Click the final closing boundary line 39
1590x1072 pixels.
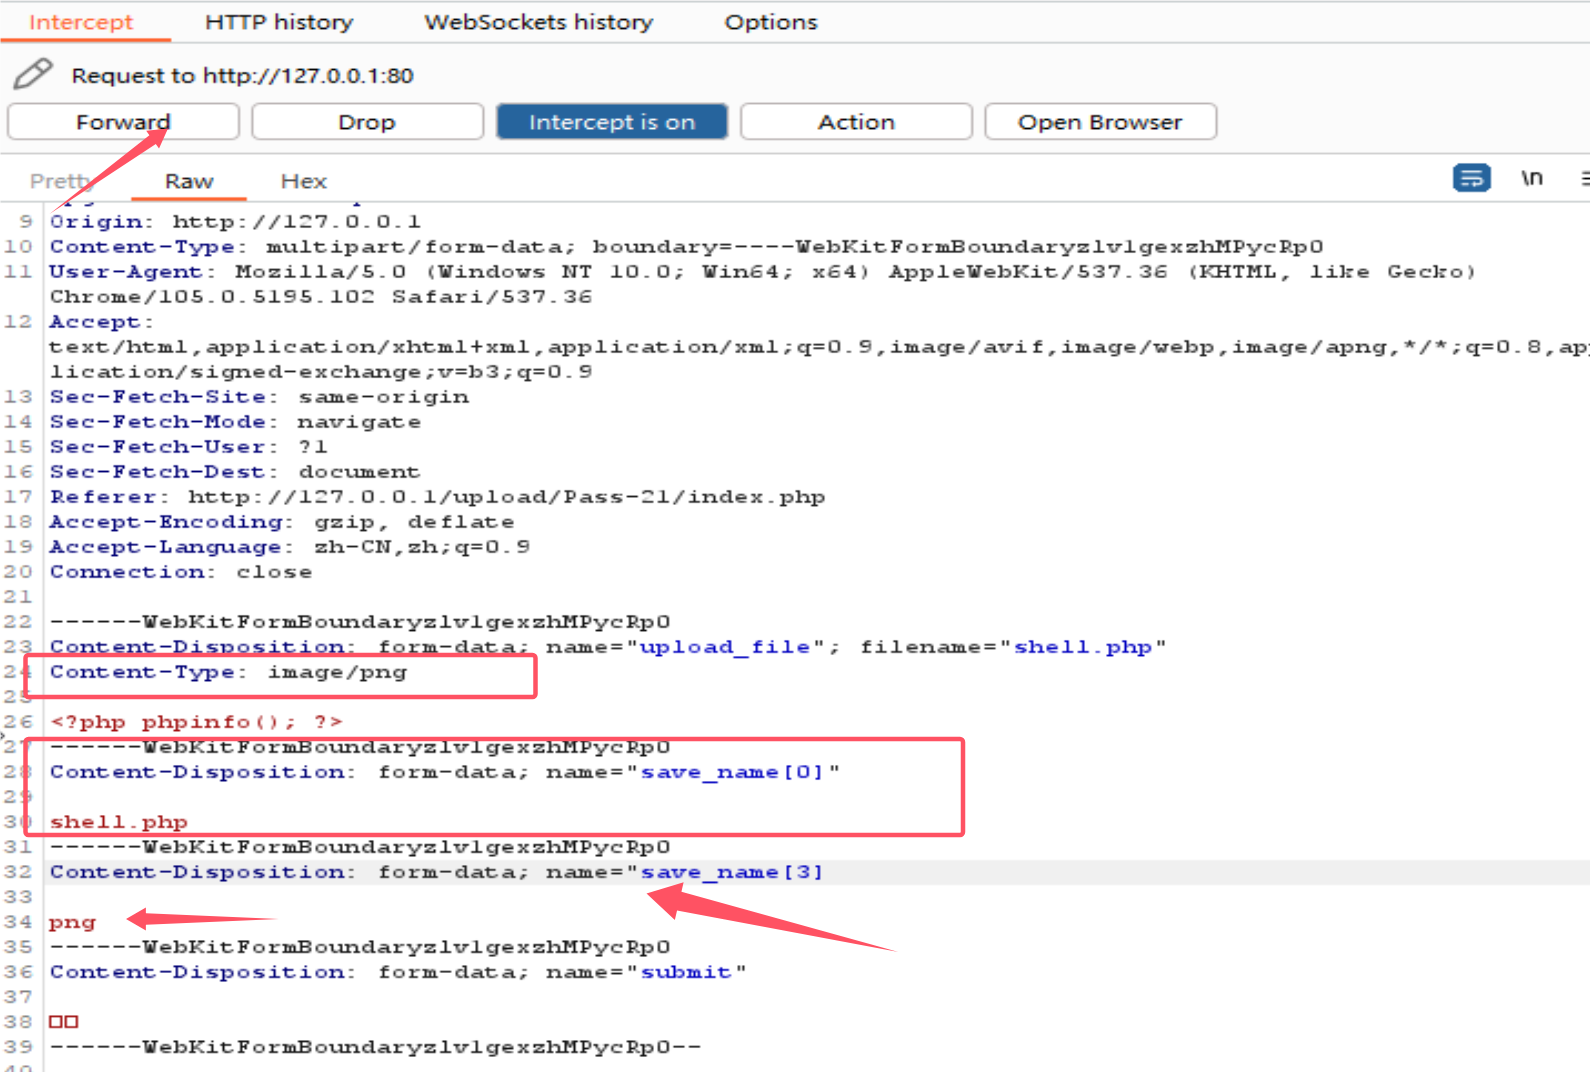(x=376, y=1047)
